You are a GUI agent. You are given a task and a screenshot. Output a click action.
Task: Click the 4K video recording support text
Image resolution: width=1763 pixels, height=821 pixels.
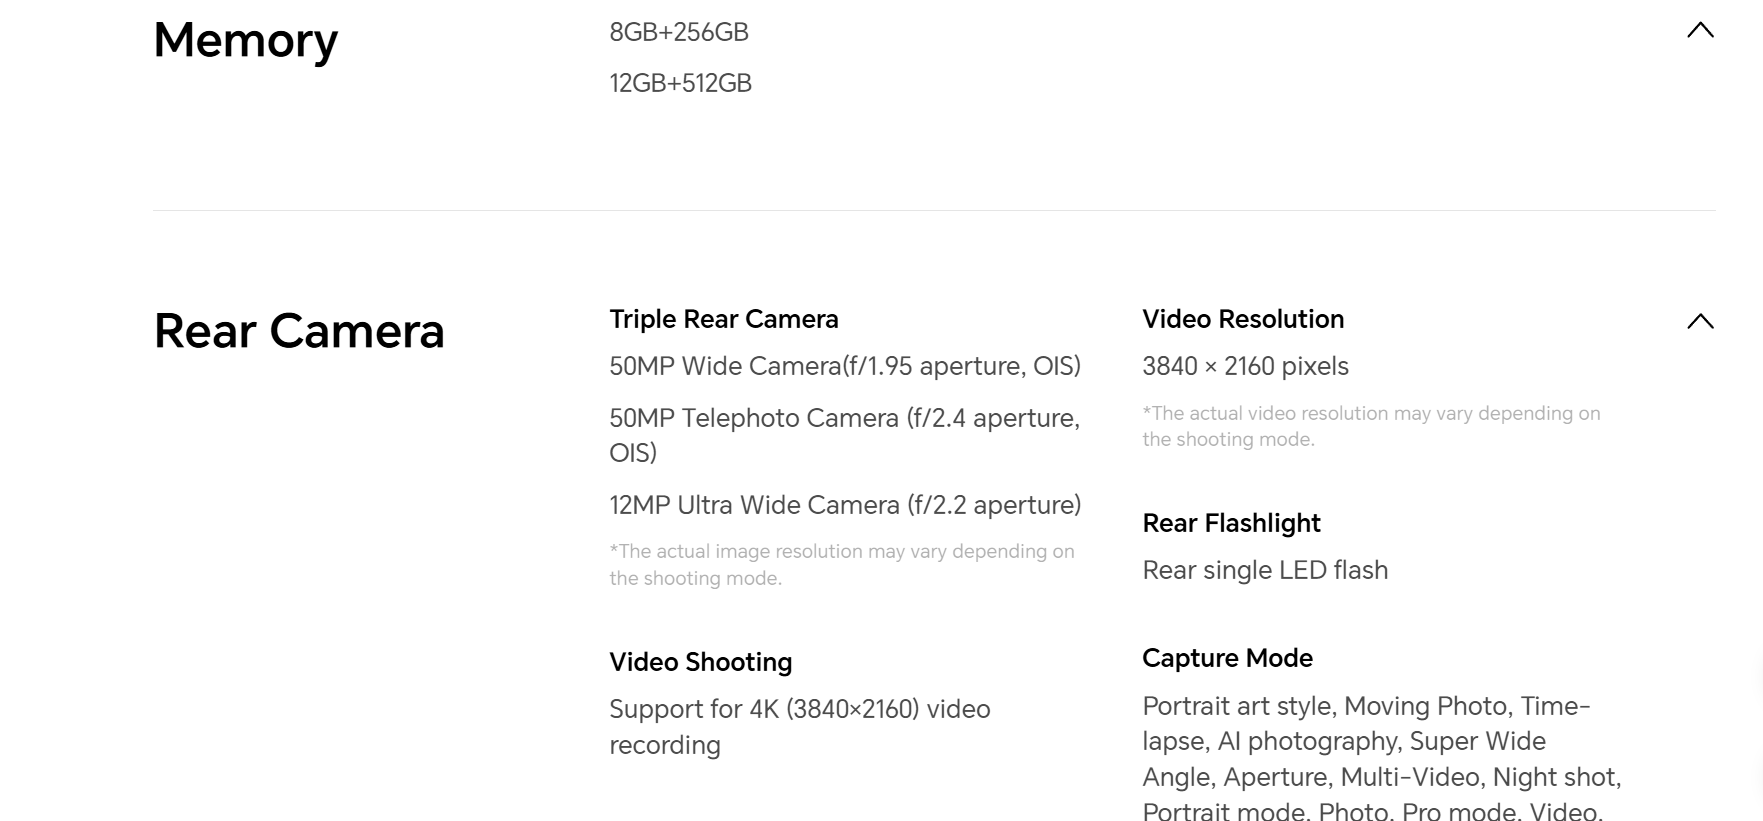coord(800,727)
